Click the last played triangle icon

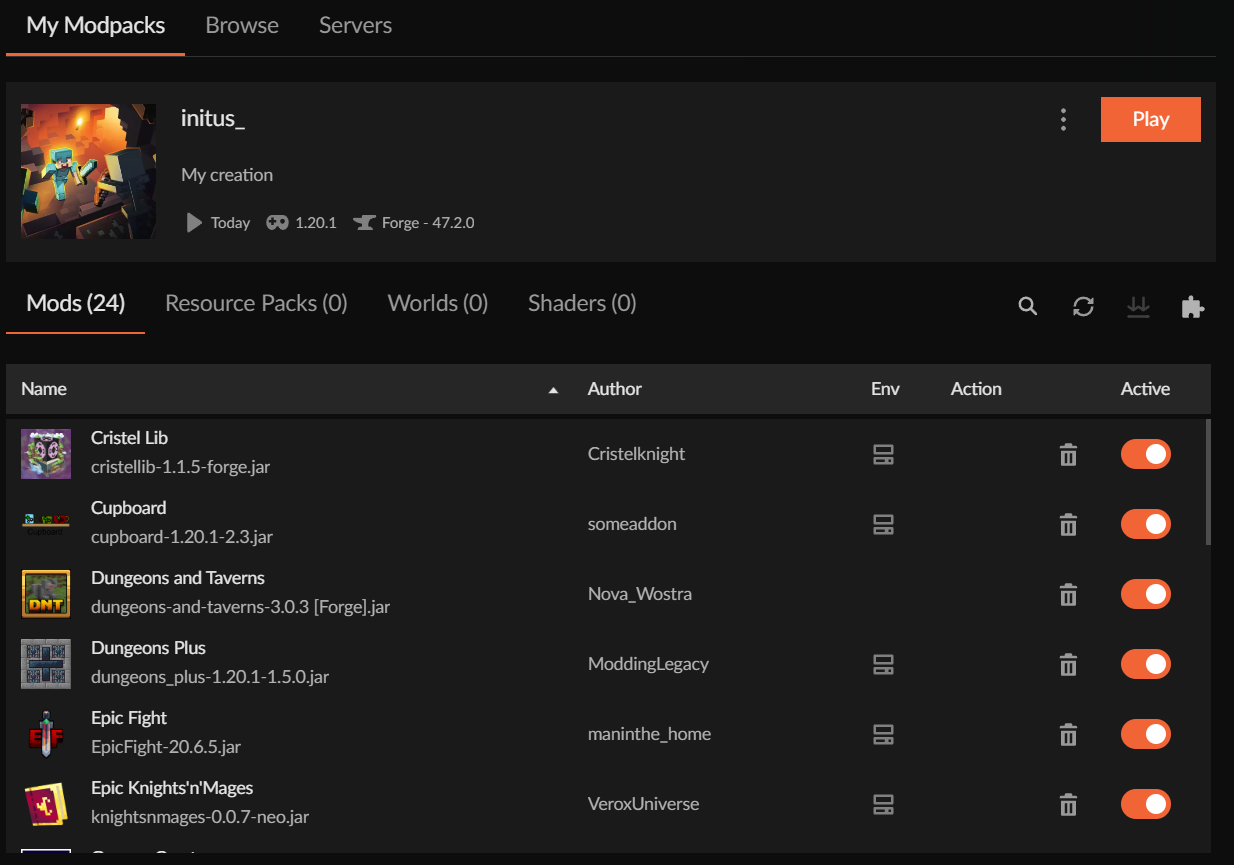[x=194, y=222]
